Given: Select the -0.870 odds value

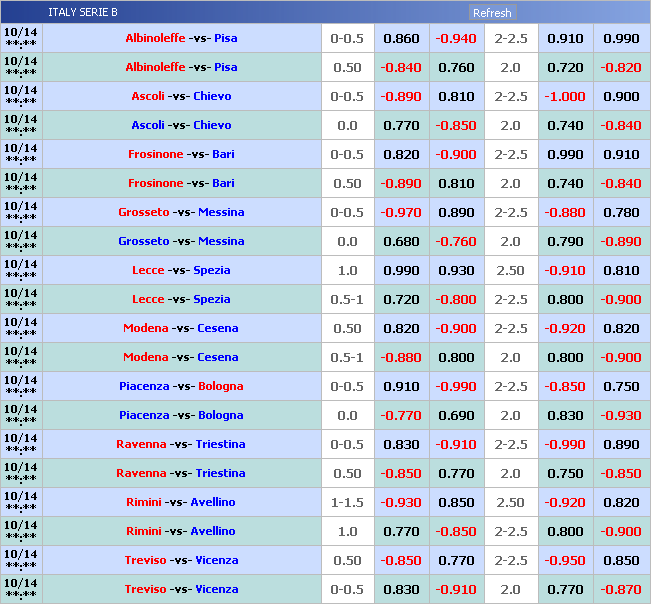Looking at the screenshot, I should click(620, 589).
